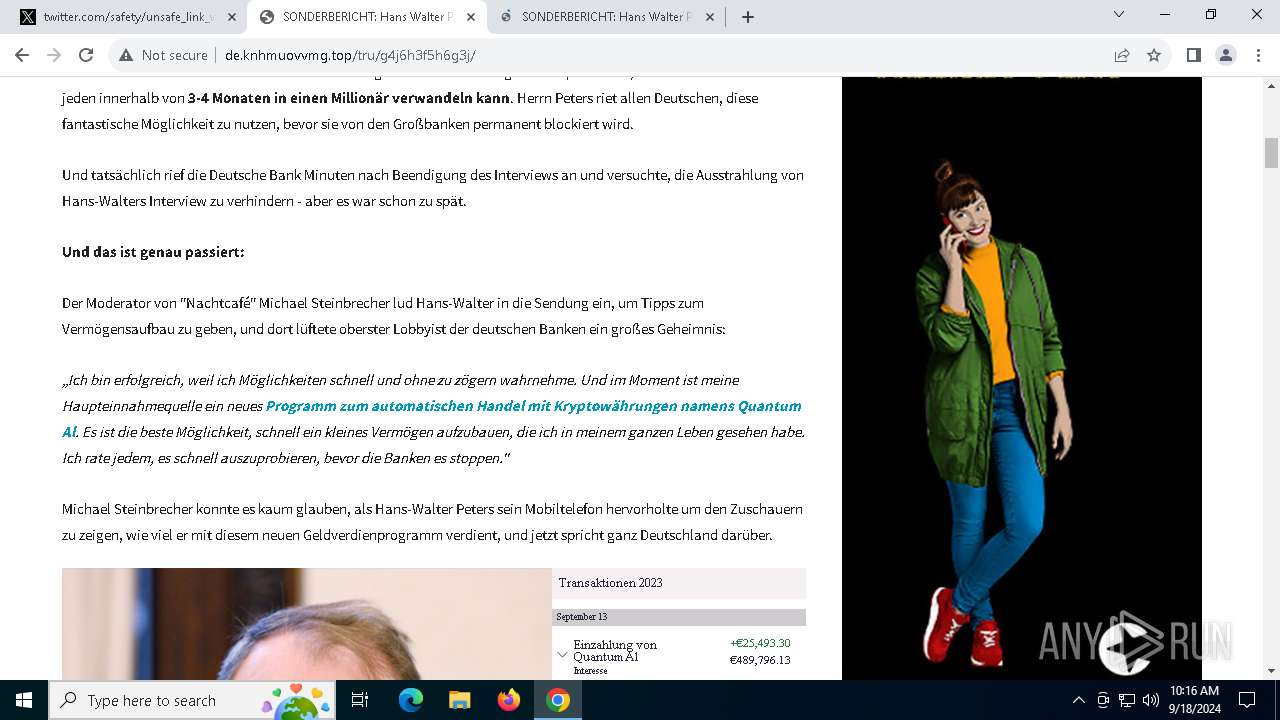The width and height of the screenshot is (1280, 720).
Task: Open the Windows Start menu
Action: coord(24,700)
